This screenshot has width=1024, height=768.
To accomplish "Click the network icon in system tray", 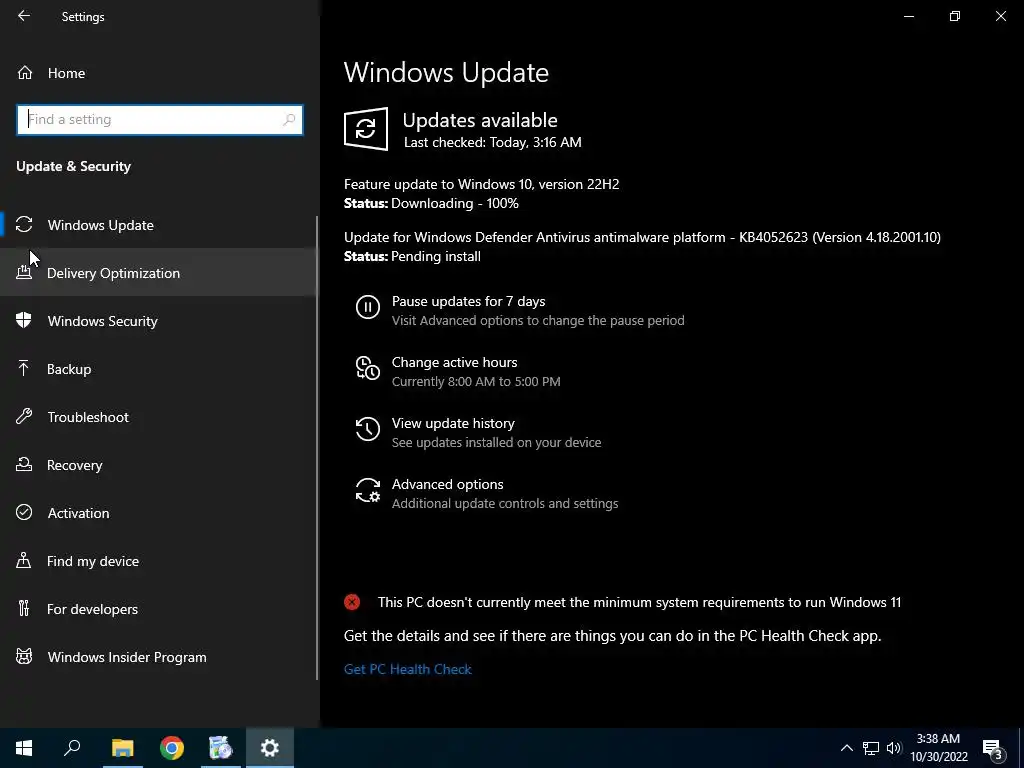I will (871, 748).
